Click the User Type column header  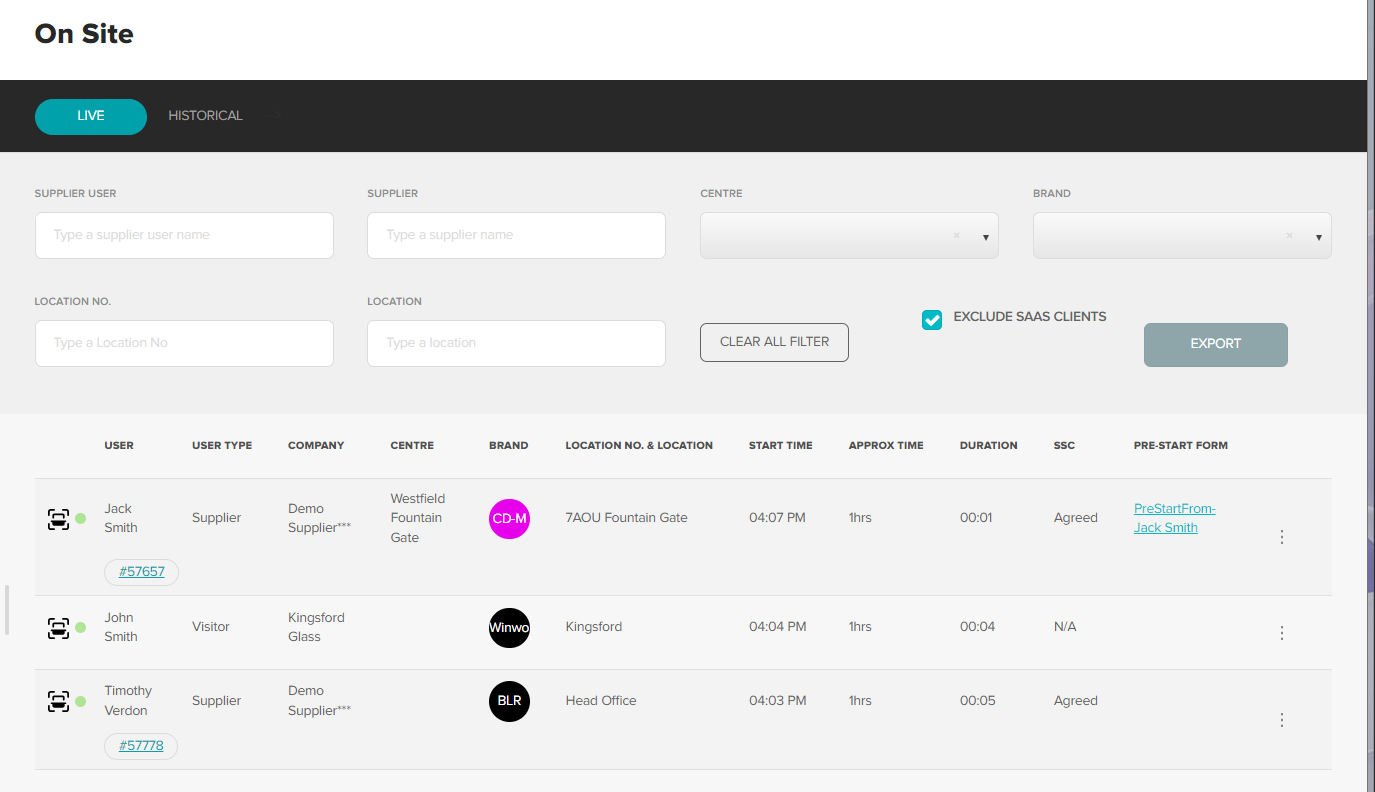[x=222, y=446]
